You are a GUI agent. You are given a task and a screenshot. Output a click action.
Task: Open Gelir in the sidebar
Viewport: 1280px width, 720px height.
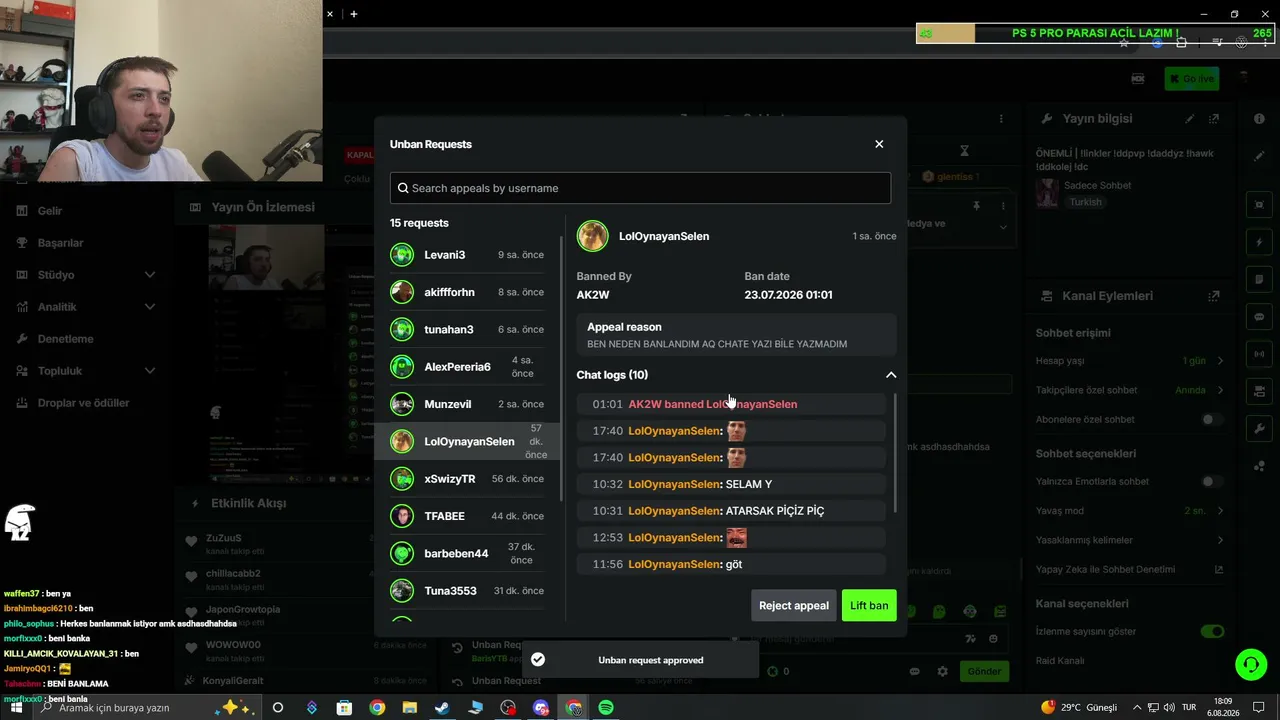(50, 211)
